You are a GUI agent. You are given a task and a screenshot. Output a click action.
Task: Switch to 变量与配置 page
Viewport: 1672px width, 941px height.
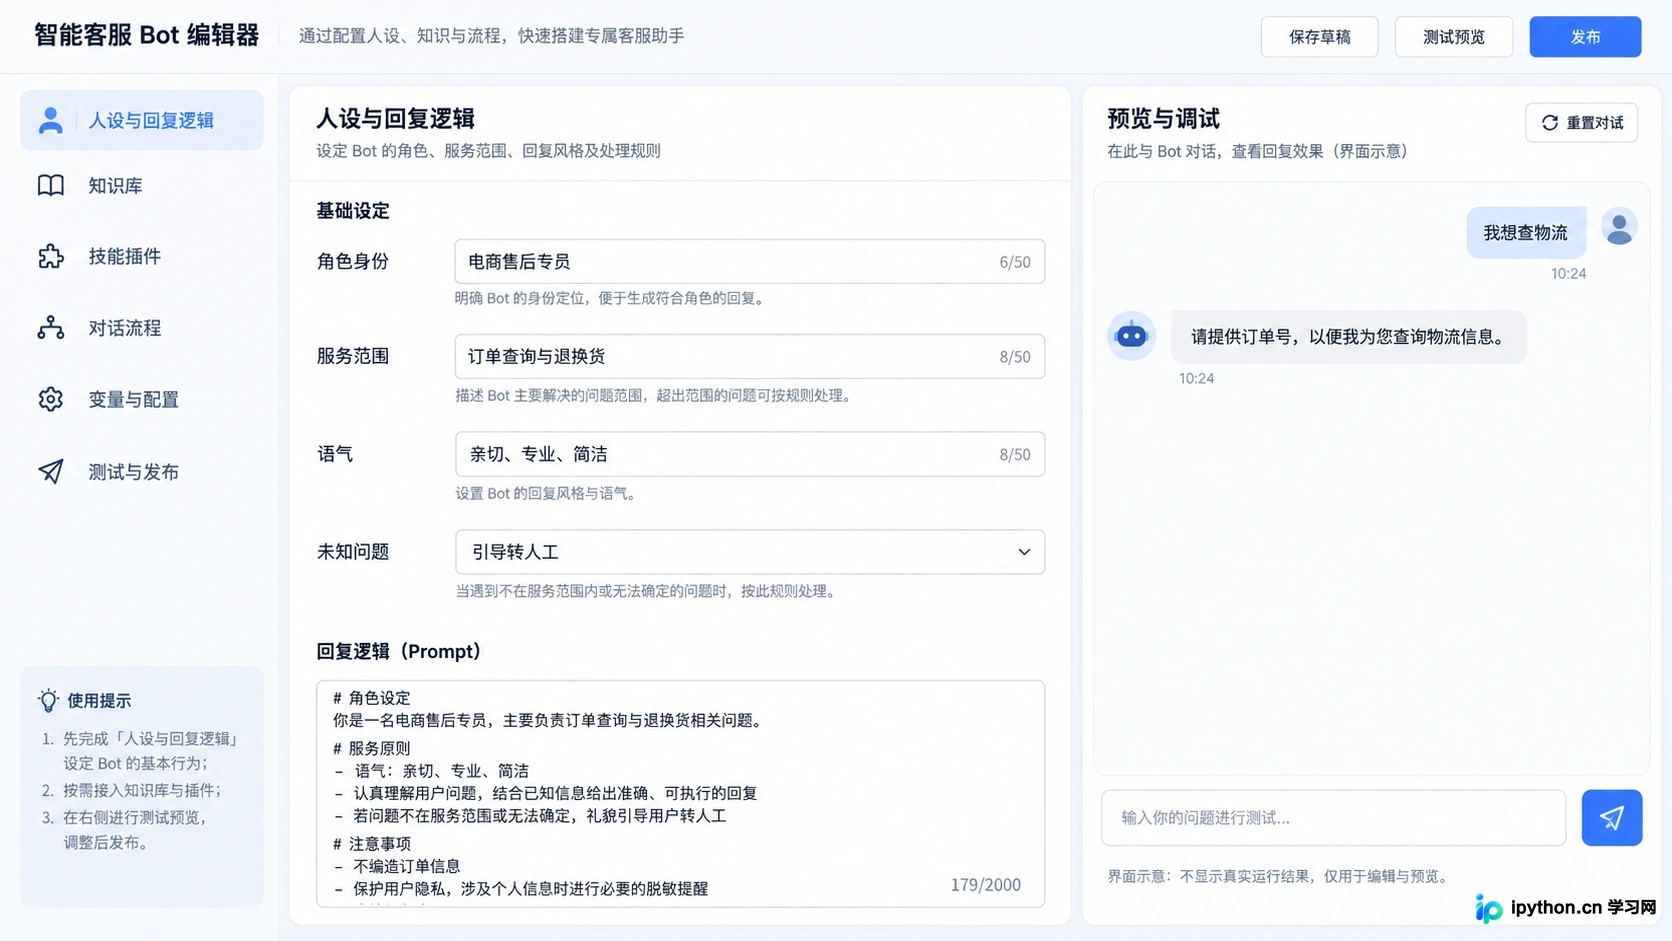142,399
